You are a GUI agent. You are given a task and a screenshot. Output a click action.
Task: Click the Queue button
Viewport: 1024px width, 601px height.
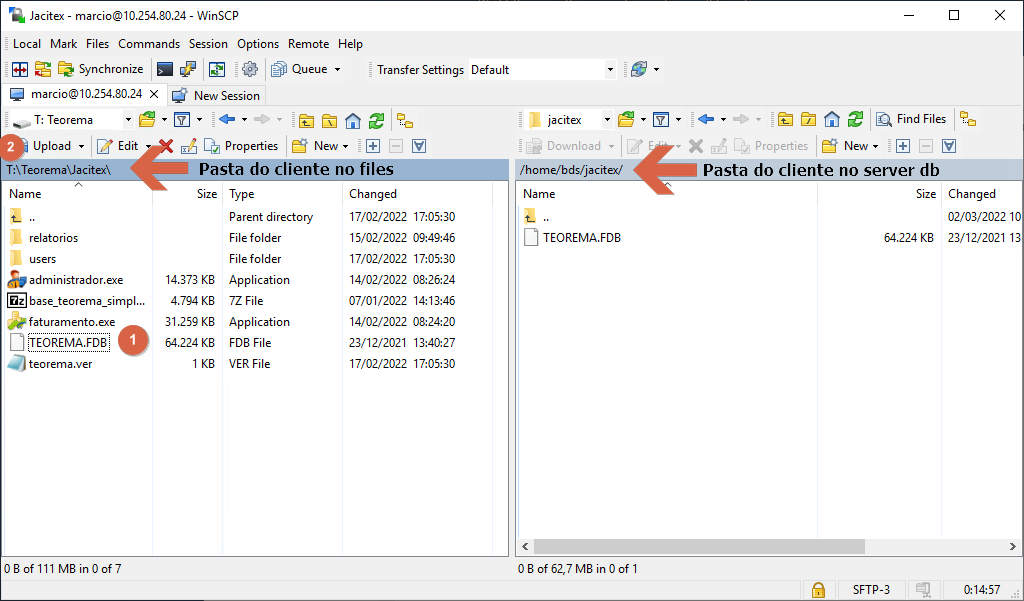pyautogui.click(x=300, y=69)
